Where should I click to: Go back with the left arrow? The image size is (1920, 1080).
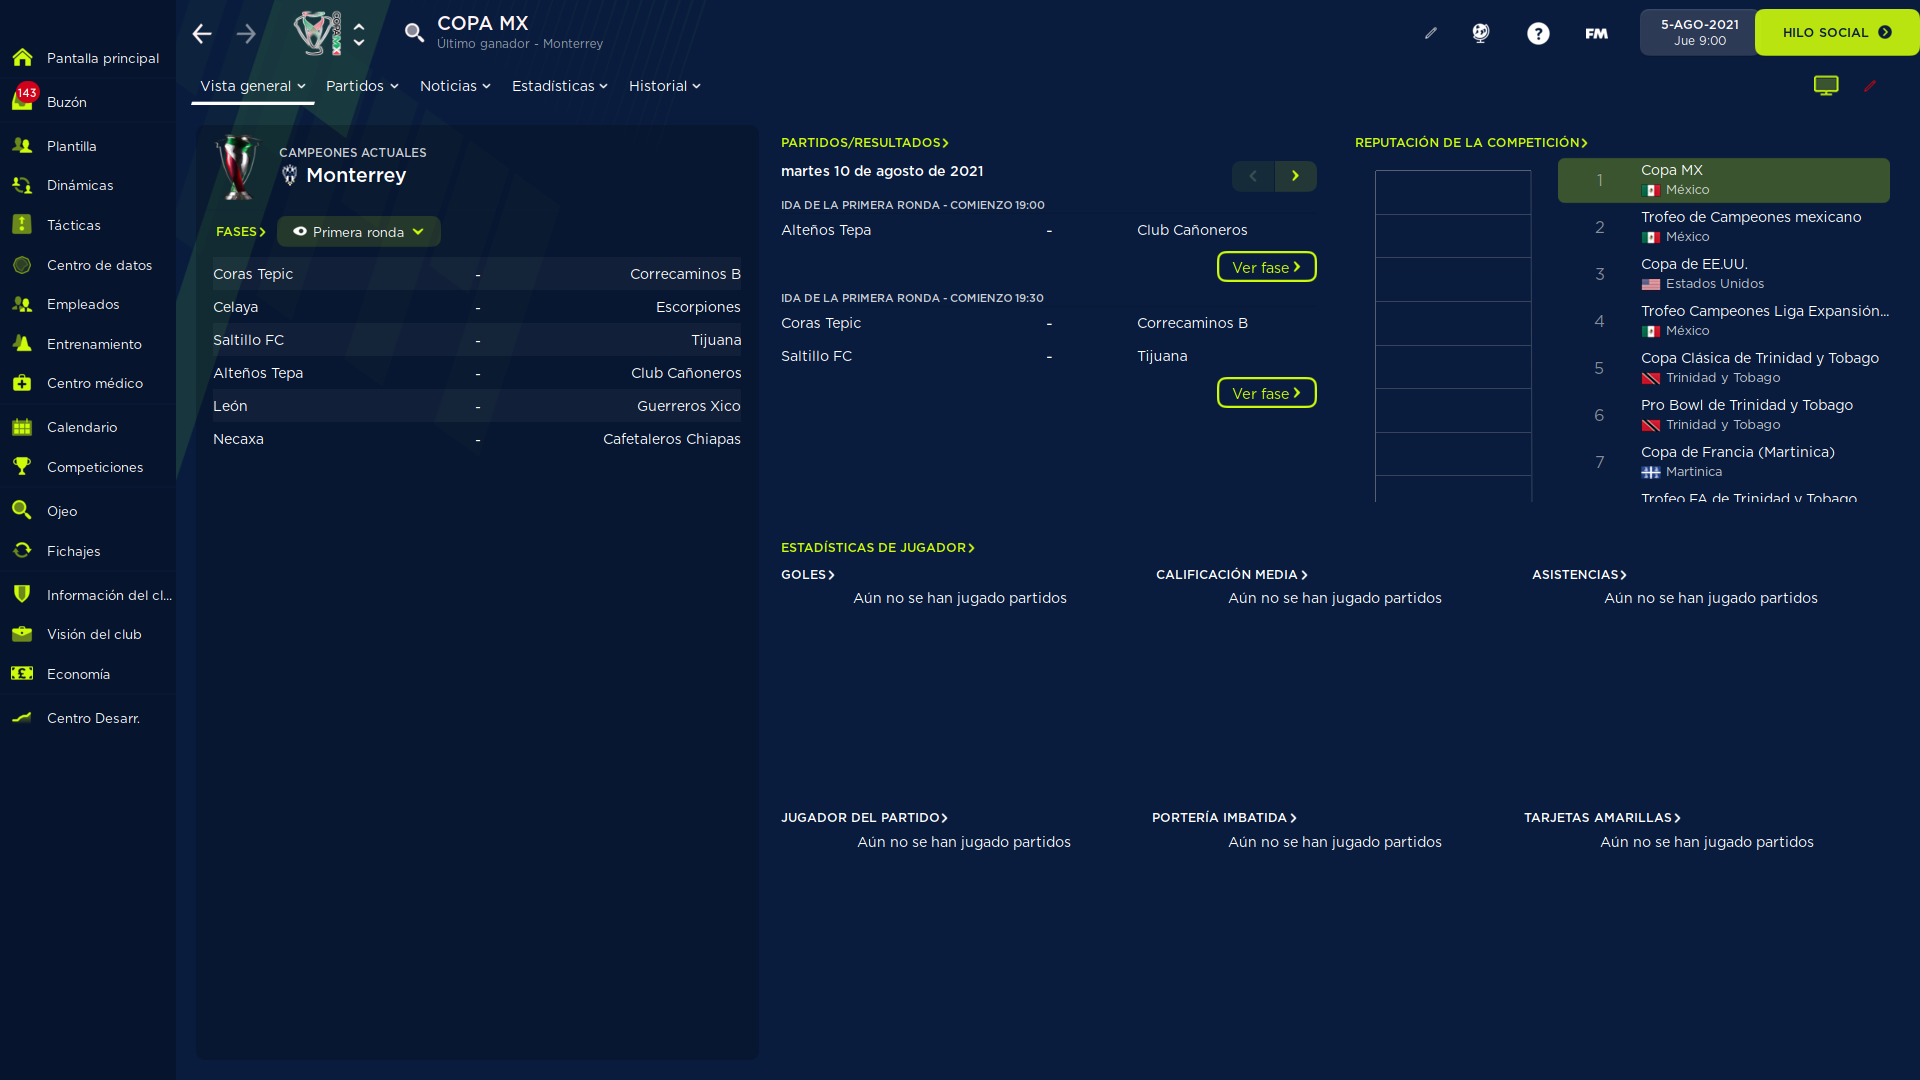(x=202, y=34)
